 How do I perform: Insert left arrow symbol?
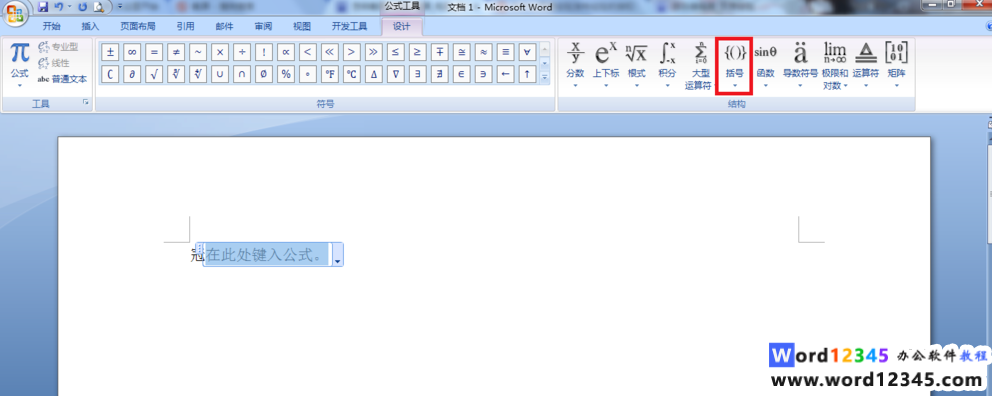click(504, 74)
